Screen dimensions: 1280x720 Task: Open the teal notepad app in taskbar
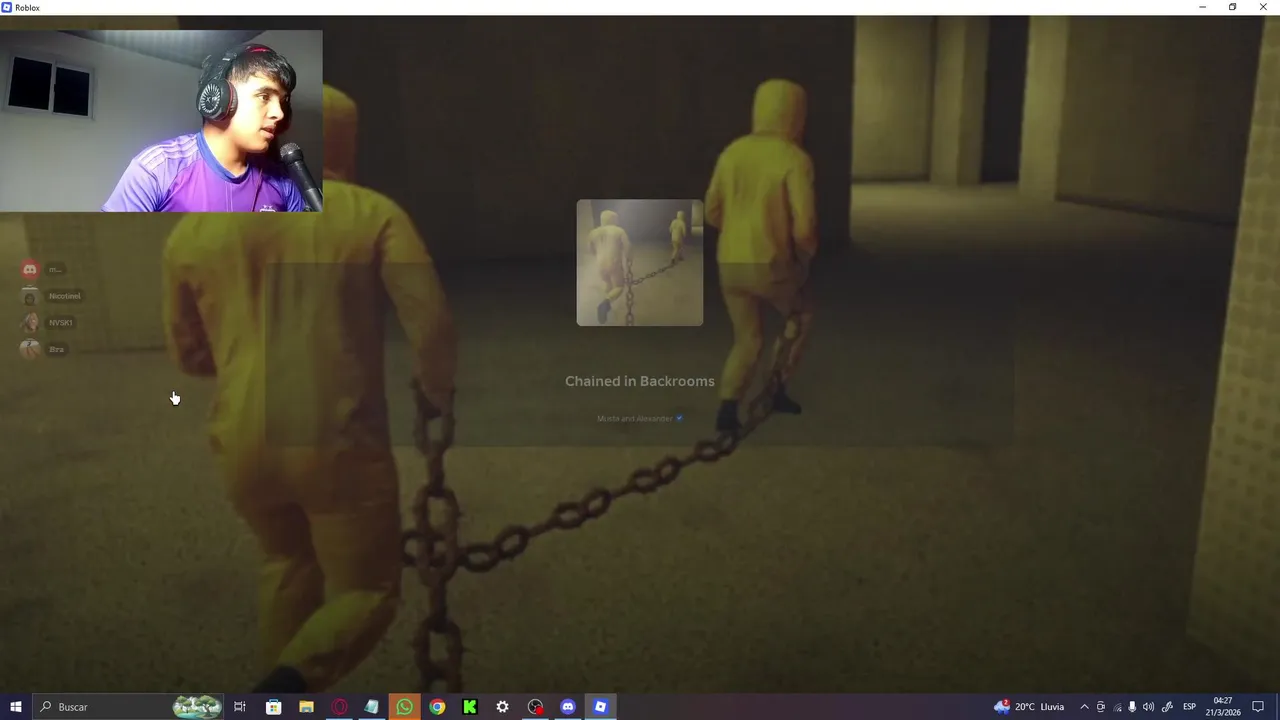click(371, 707)
